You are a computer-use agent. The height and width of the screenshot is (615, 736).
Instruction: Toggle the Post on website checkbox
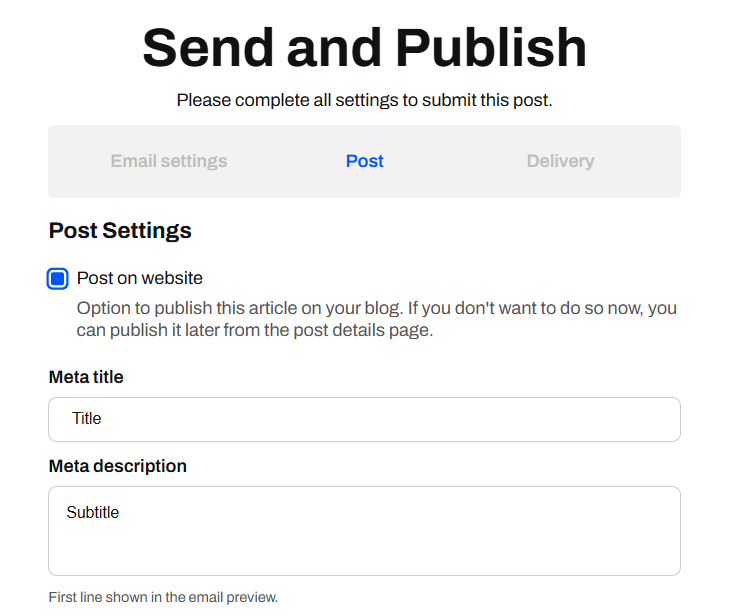coord(58,278)
